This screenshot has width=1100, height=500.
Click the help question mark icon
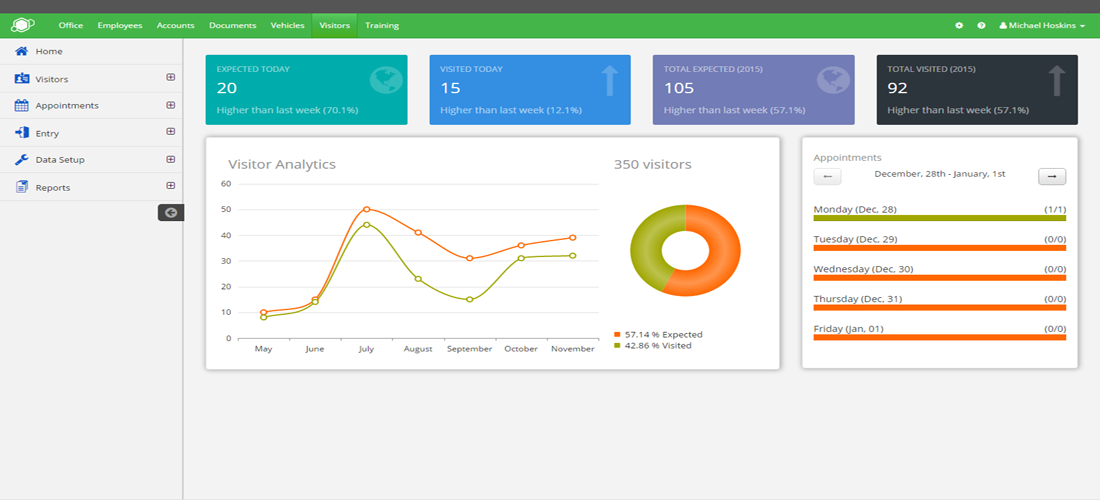(x=981, y=25)
